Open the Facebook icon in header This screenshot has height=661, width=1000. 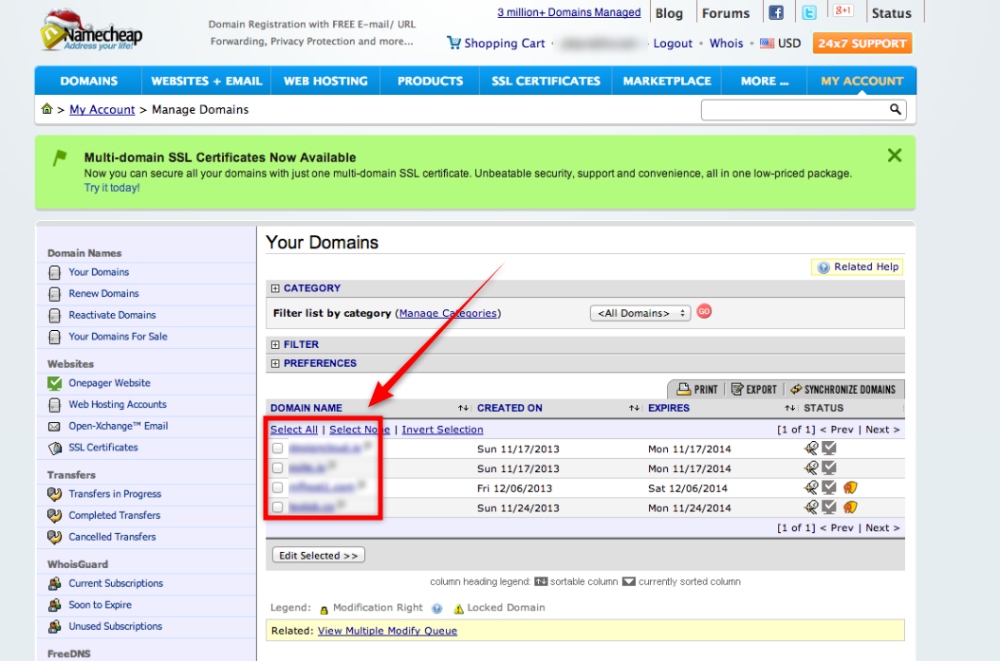[775, 13]
